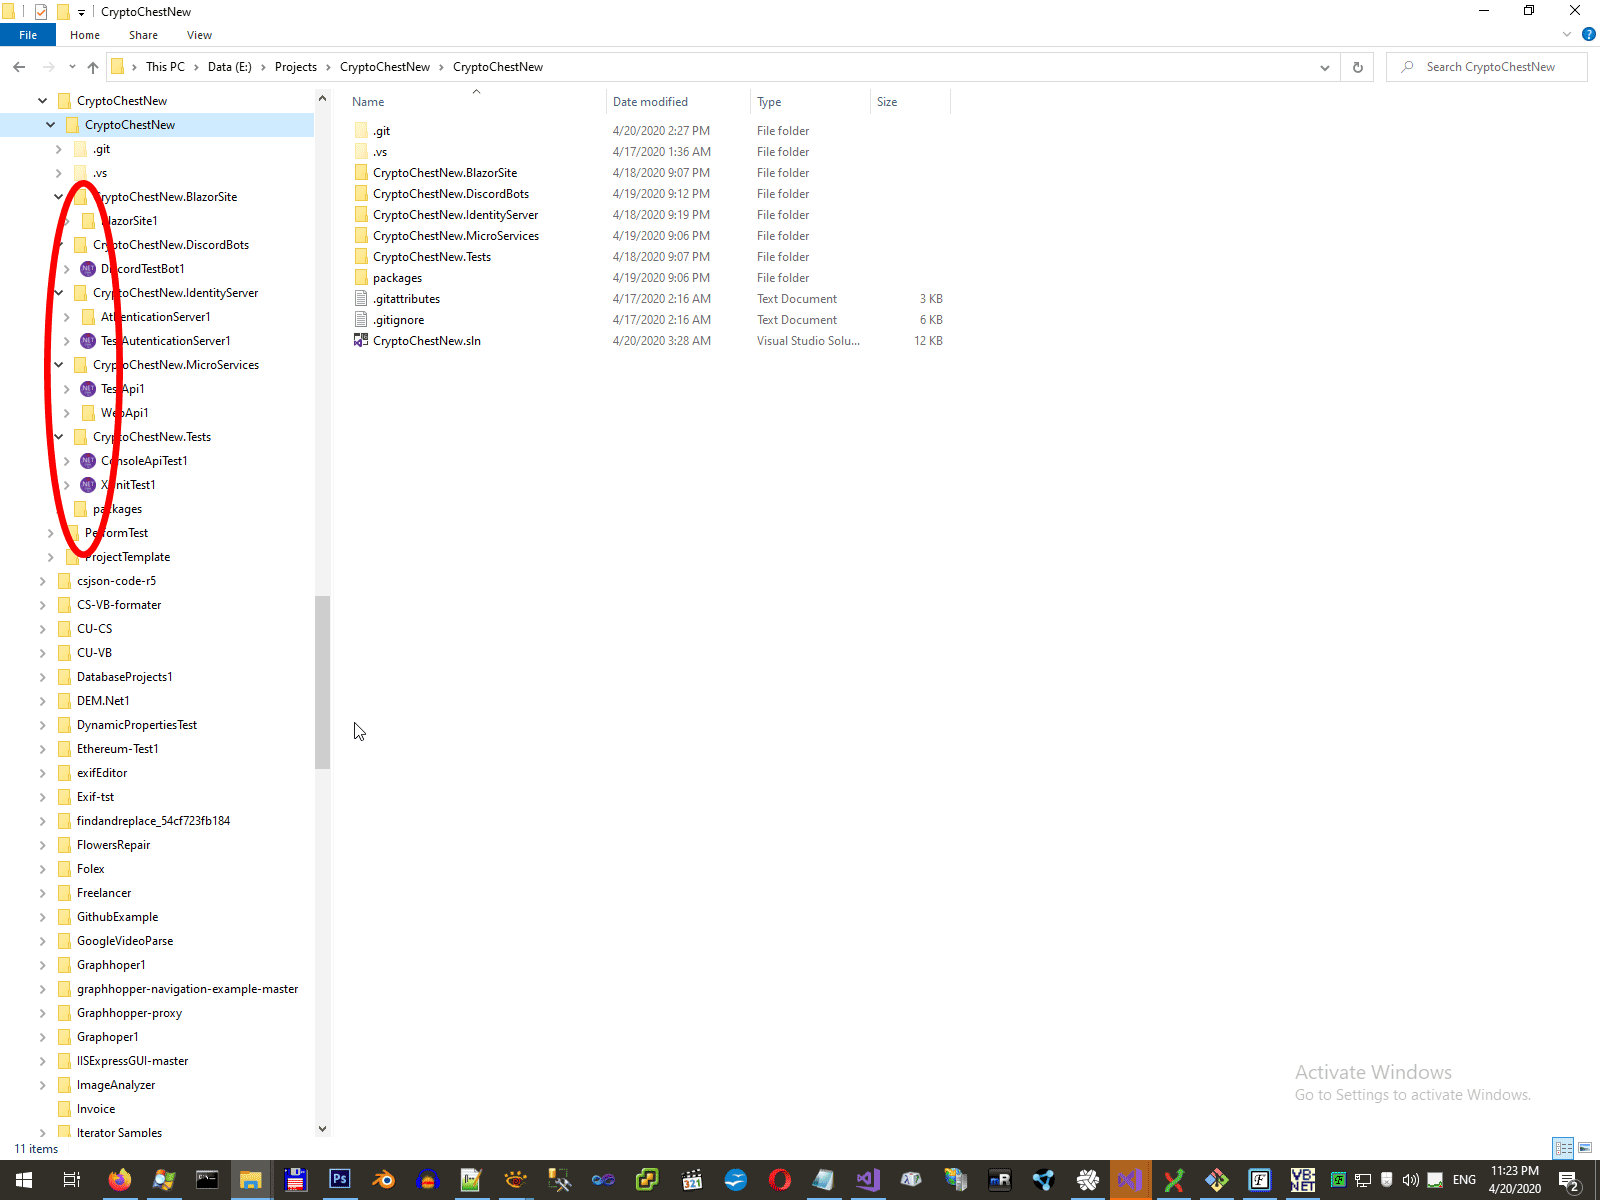1600x1200 pixels.
Task: Go back using the Back arrow
Action: tap(19, 67)
